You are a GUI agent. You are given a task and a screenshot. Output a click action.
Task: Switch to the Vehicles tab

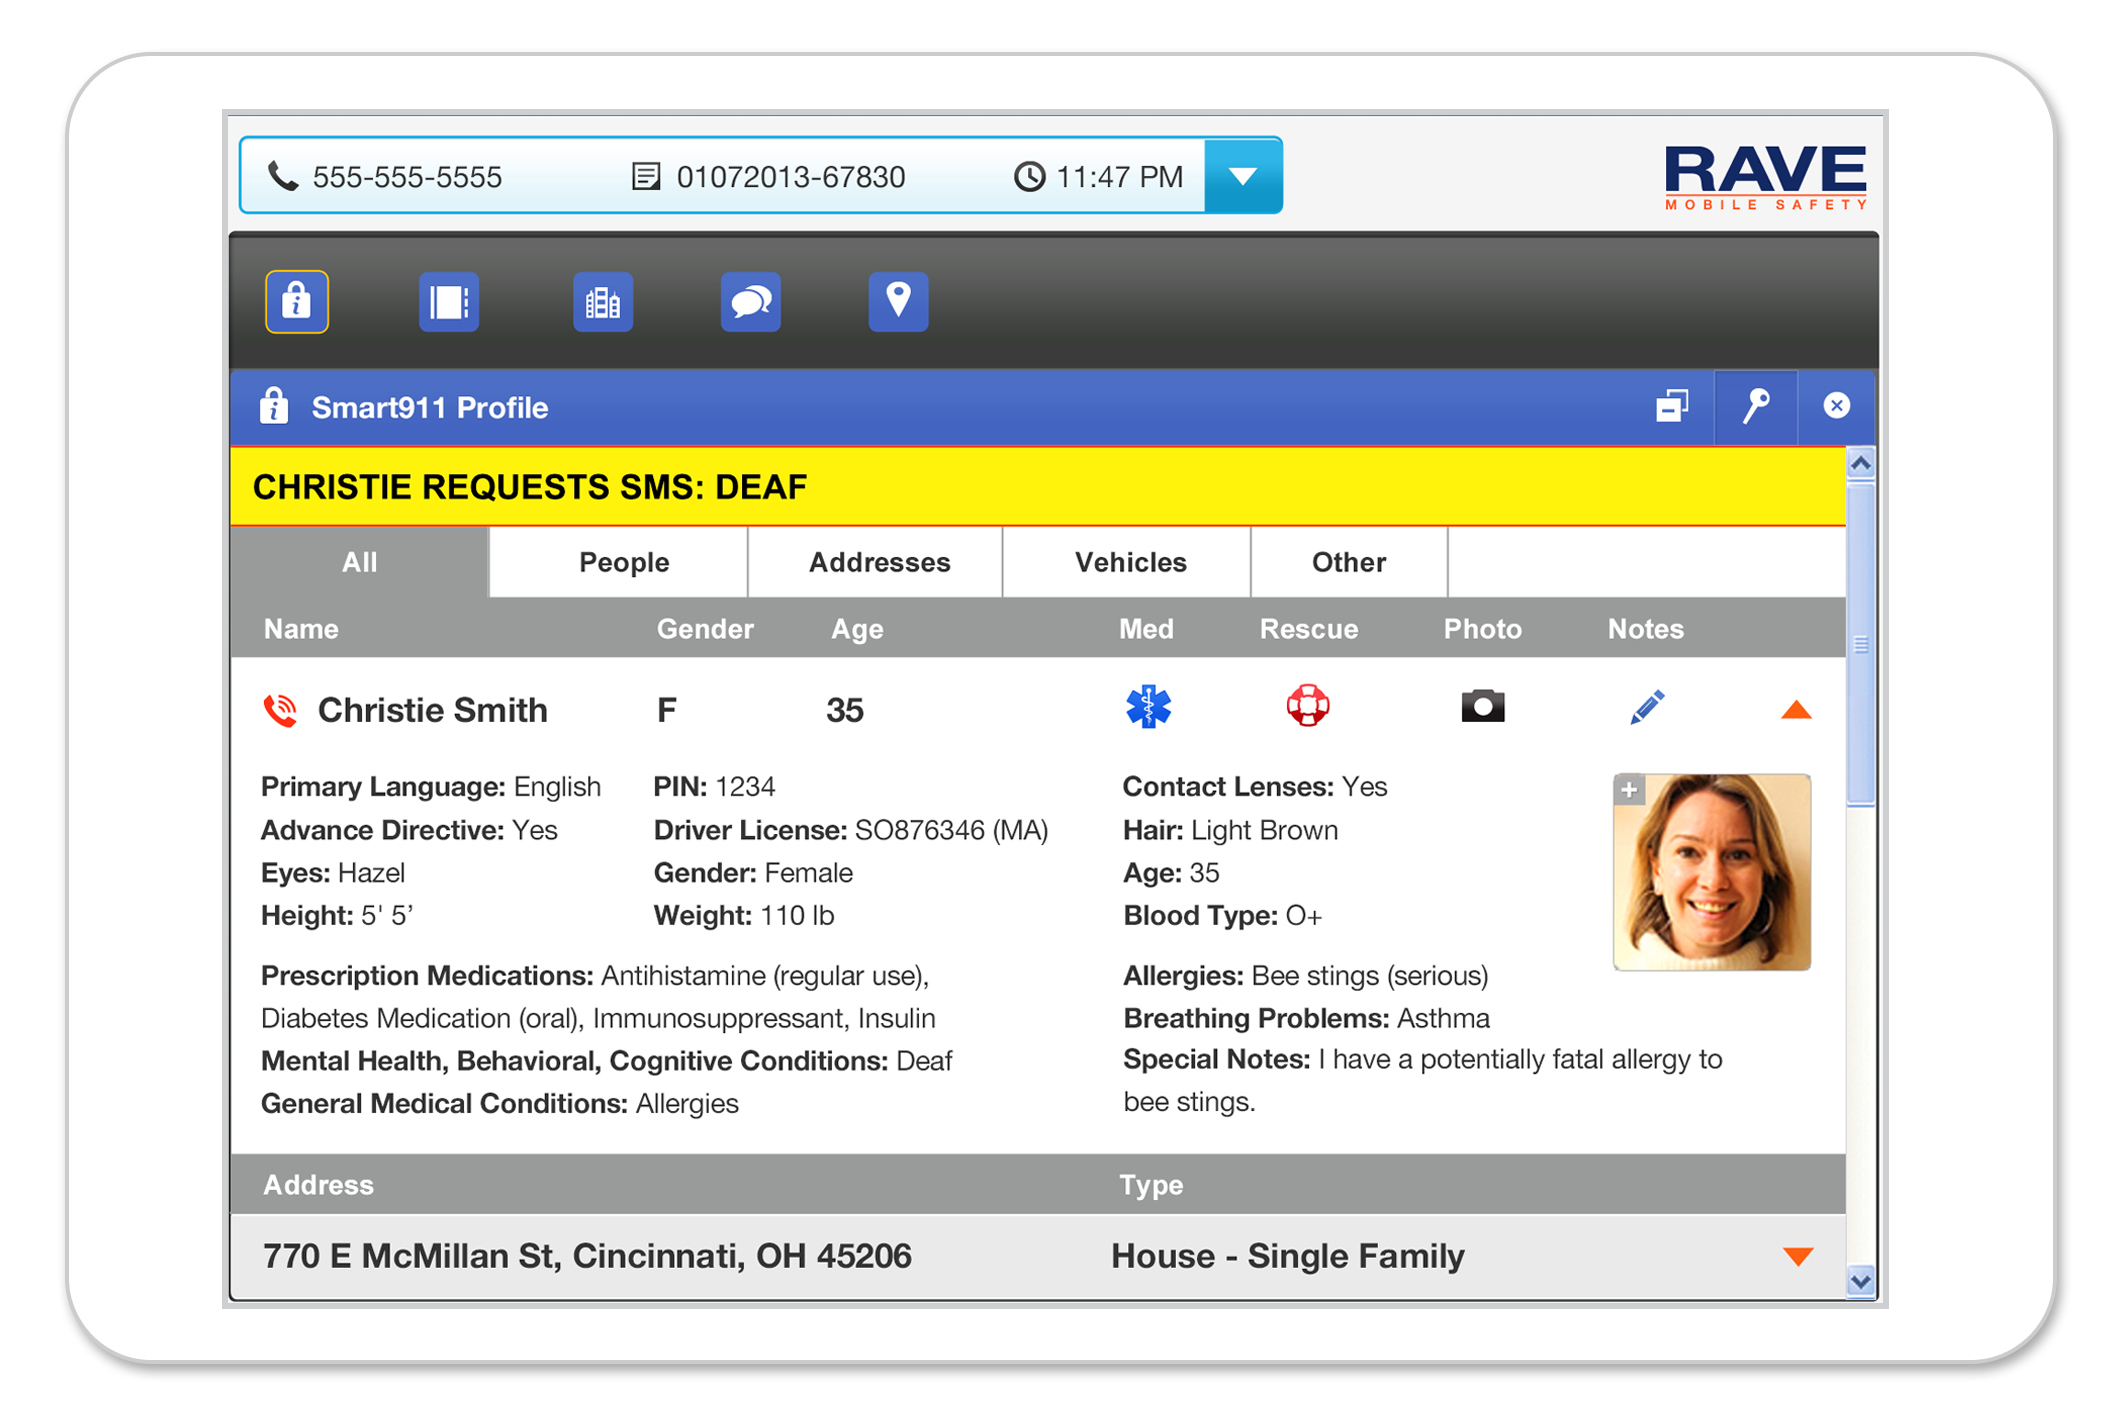pyautogui.click(x=1130, y=562)
